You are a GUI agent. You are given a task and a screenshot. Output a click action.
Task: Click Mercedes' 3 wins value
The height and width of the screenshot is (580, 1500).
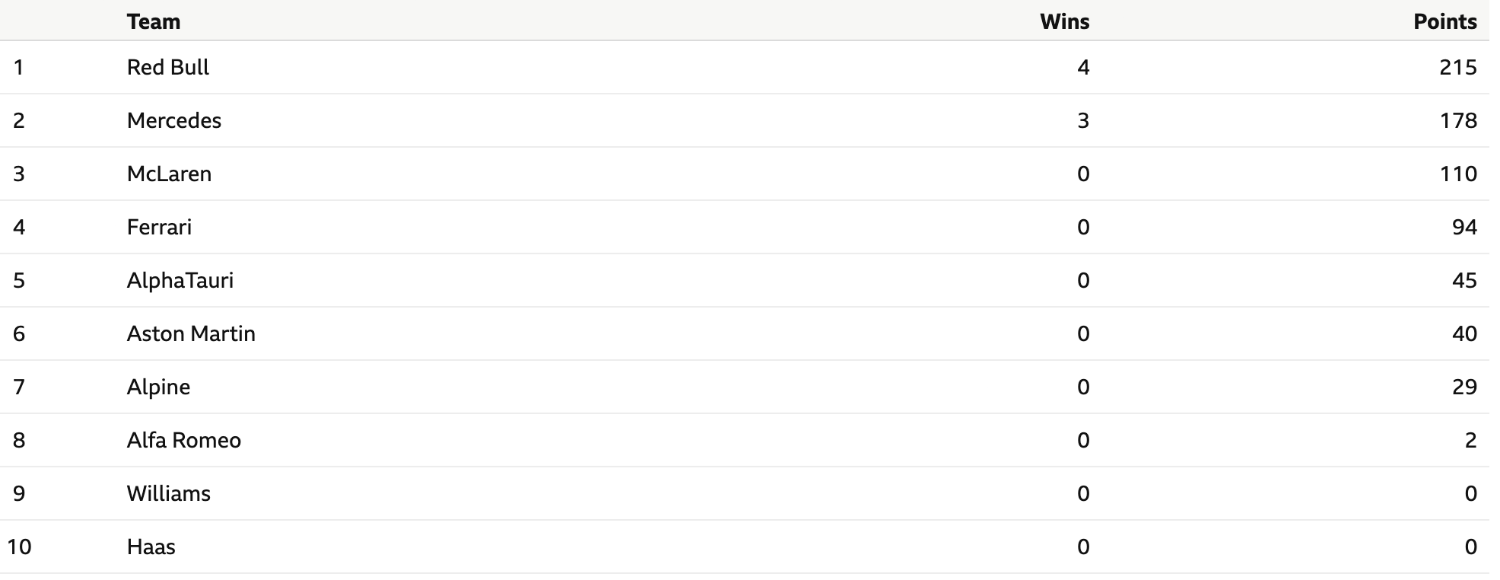(x=1083, y=121)
